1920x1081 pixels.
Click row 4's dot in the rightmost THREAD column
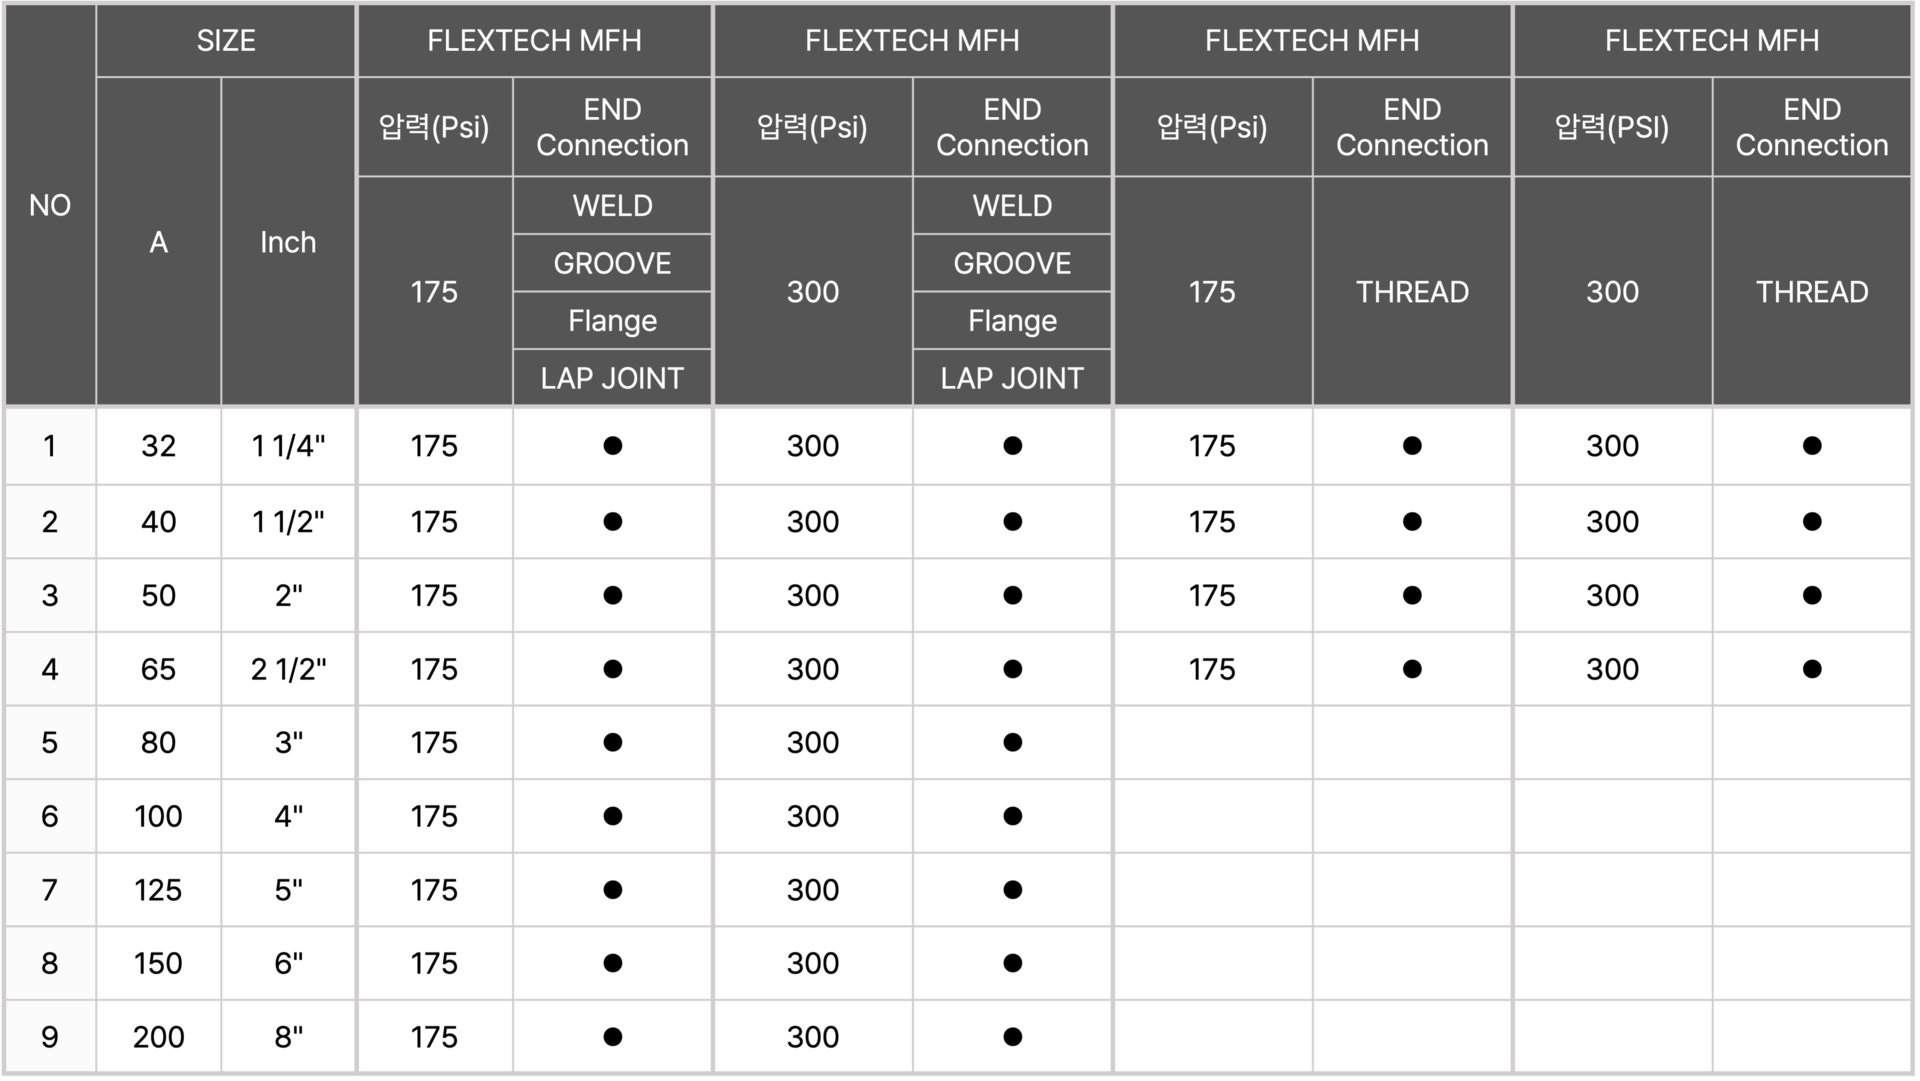[x=1812, y=669]
